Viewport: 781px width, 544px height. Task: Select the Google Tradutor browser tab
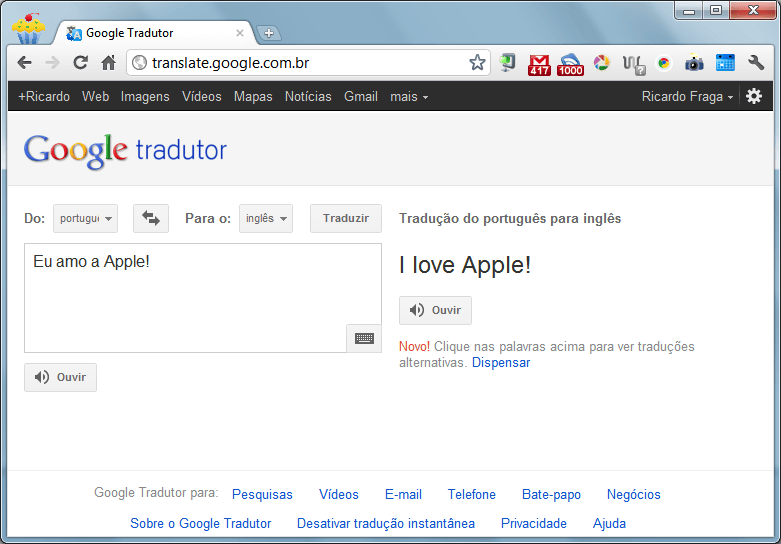point(154,33)
